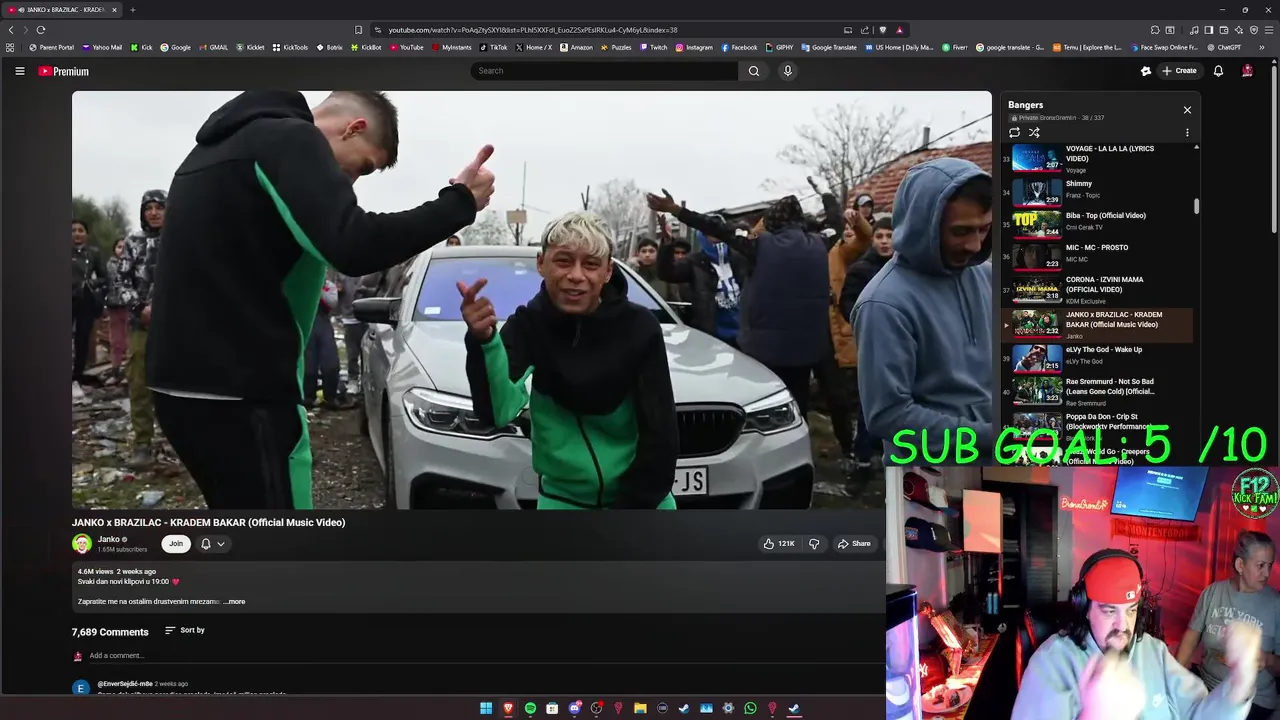This screenshot has height=720, width=1280.
Task: Like the video with thumbs up
Action: tap(779, 544)
